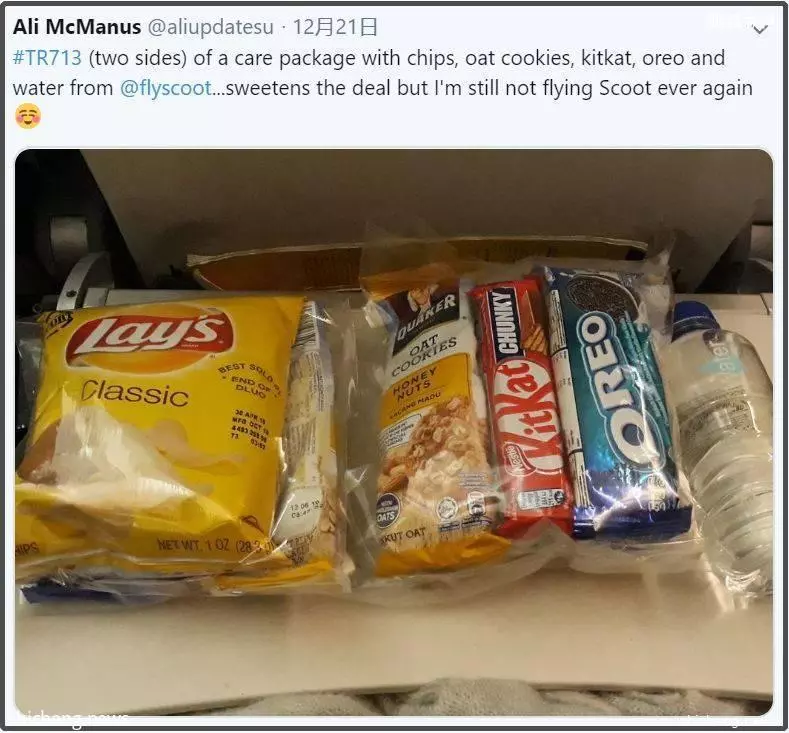Screen dimensions: 789x733
Task: Click the @aliupdatesu handle
Action: 210,27
